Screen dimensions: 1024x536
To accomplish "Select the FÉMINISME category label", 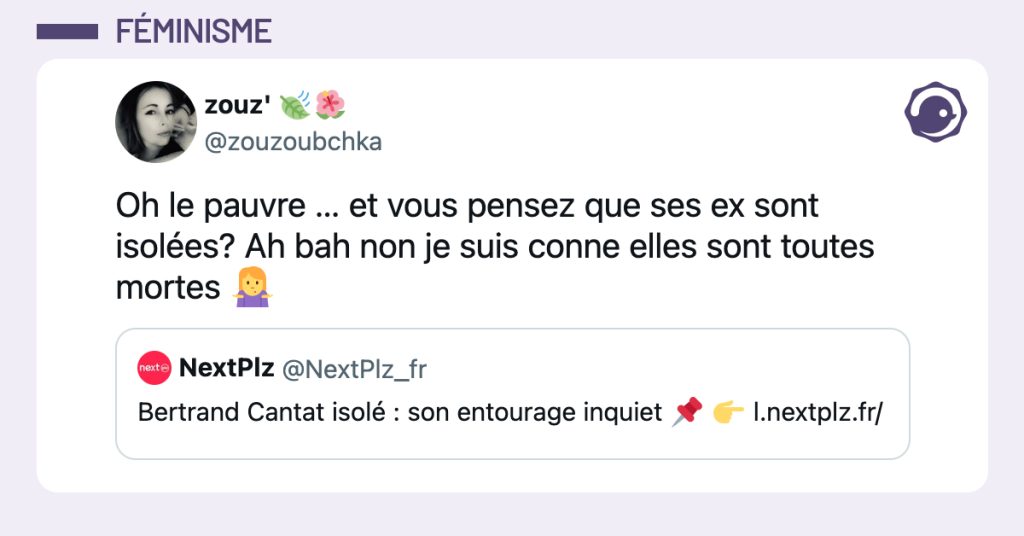I will [193, 31].
